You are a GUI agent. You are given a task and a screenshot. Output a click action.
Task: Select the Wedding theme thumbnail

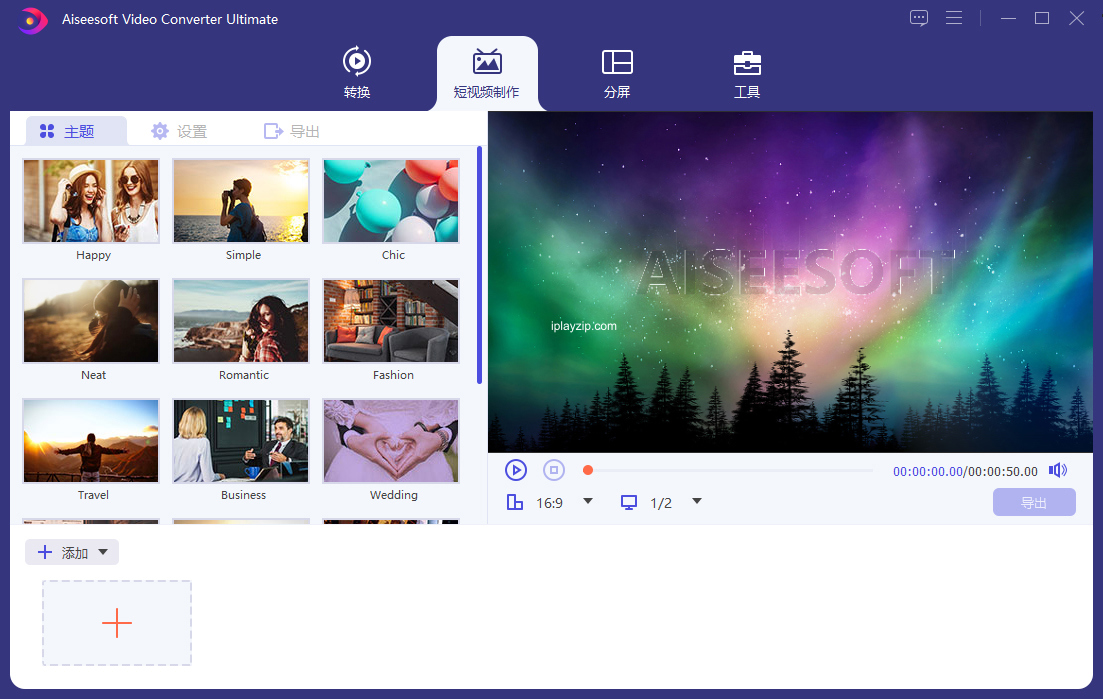tap(391, 441)
